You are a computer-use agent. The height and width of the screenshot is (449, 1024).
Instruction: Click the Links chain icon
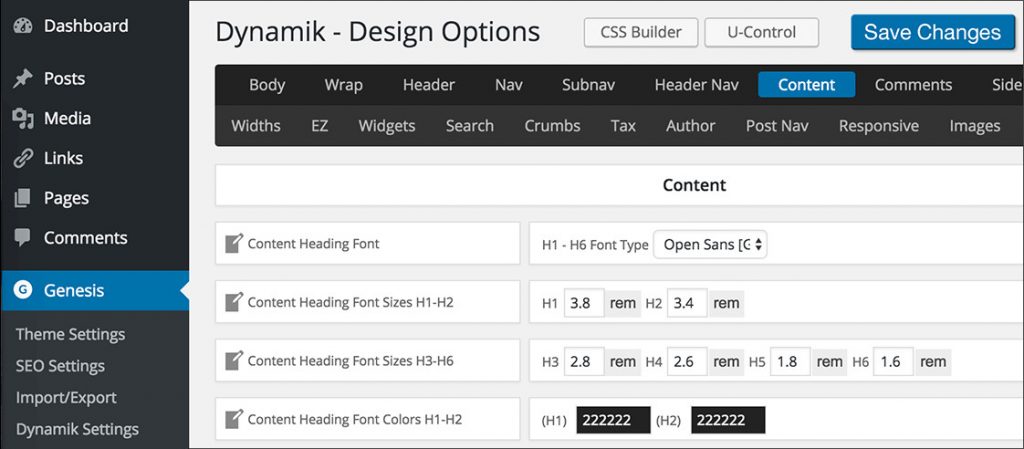(x=23, y=158)
